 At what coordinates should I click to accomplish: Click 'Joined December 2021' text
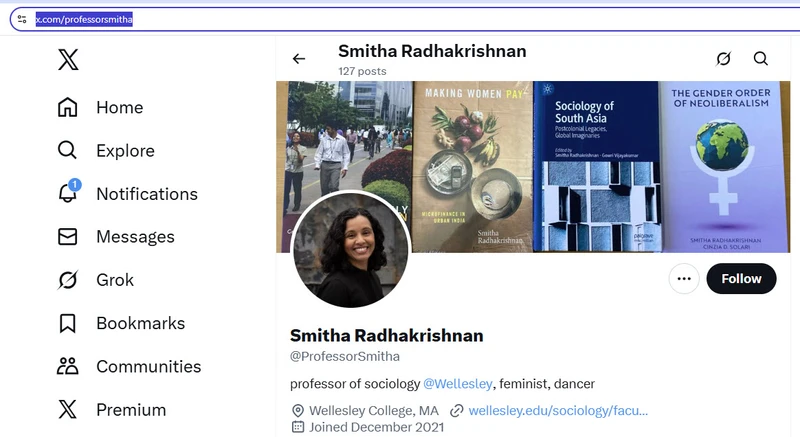(x=377, y=427)
